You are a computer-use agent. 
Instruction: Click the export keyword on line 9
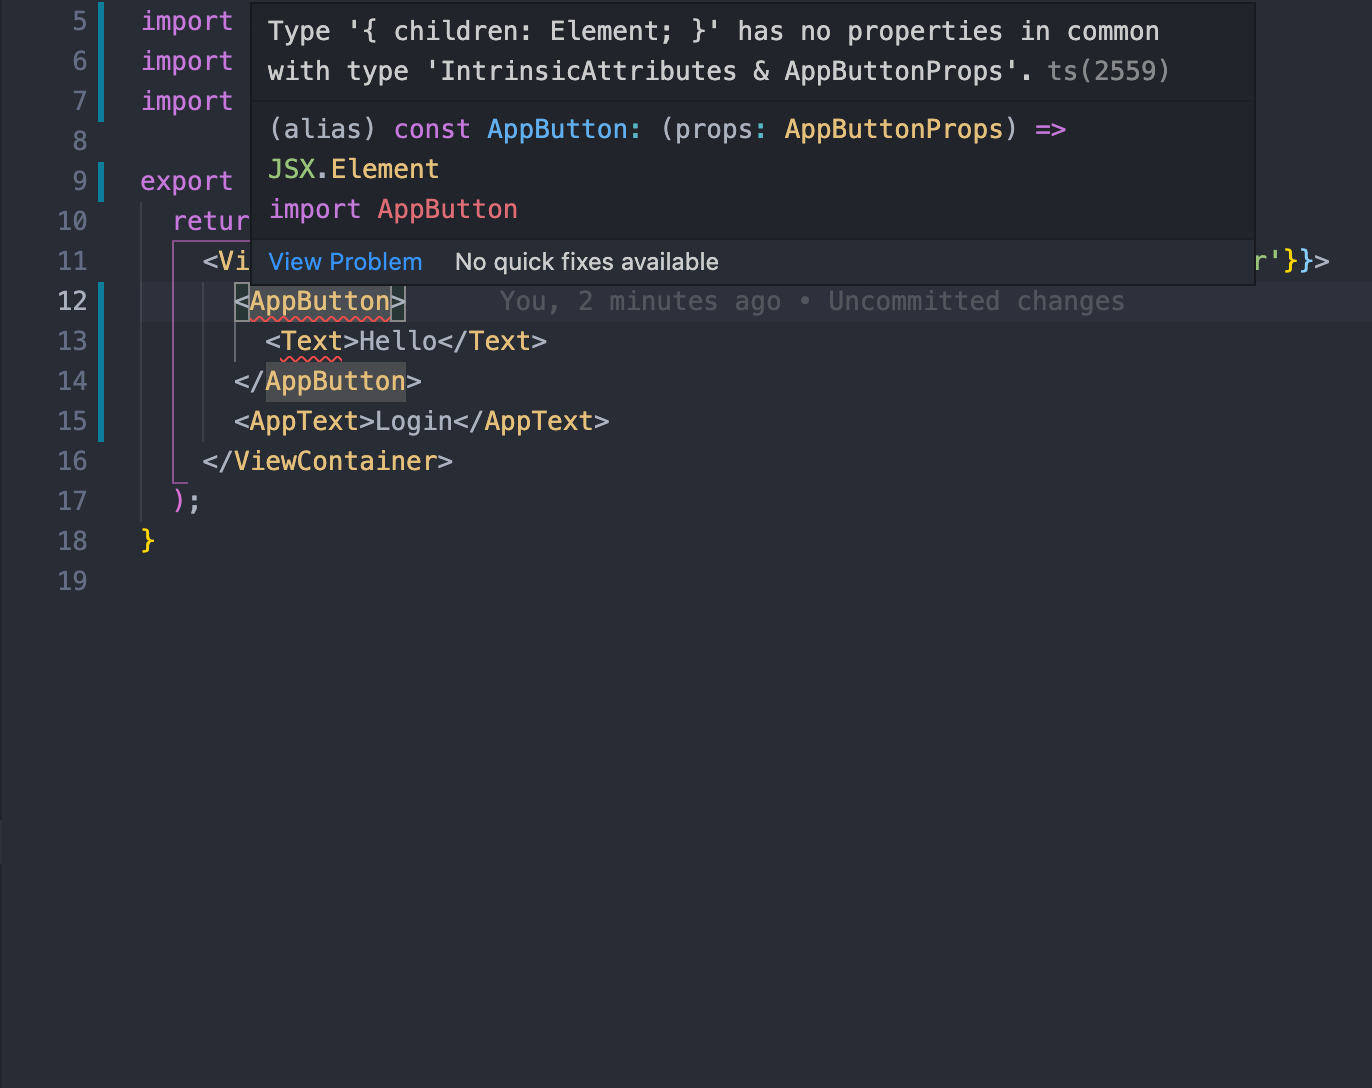pyautogui.click(x=187, y=181)
